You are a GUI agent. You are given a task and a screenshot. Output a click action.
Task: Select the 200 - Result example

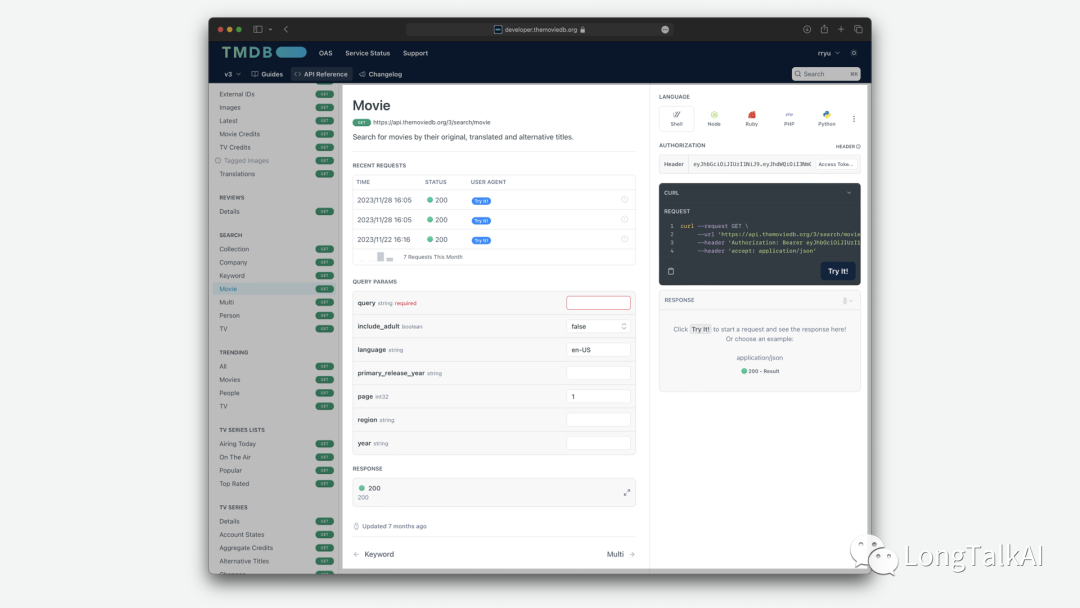click(x=760, y=371)
